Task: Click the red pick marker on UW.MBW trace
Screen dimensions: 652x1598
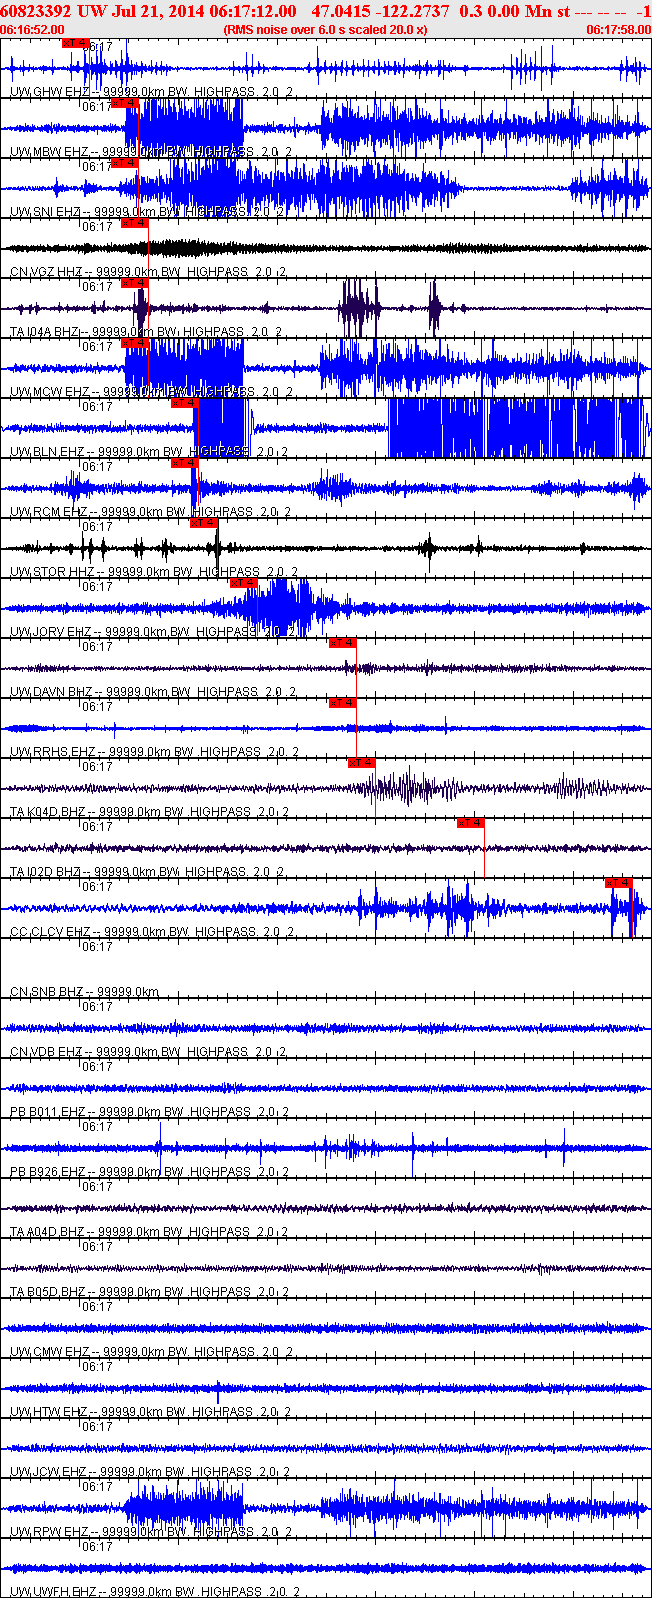Action: (125, 103)
